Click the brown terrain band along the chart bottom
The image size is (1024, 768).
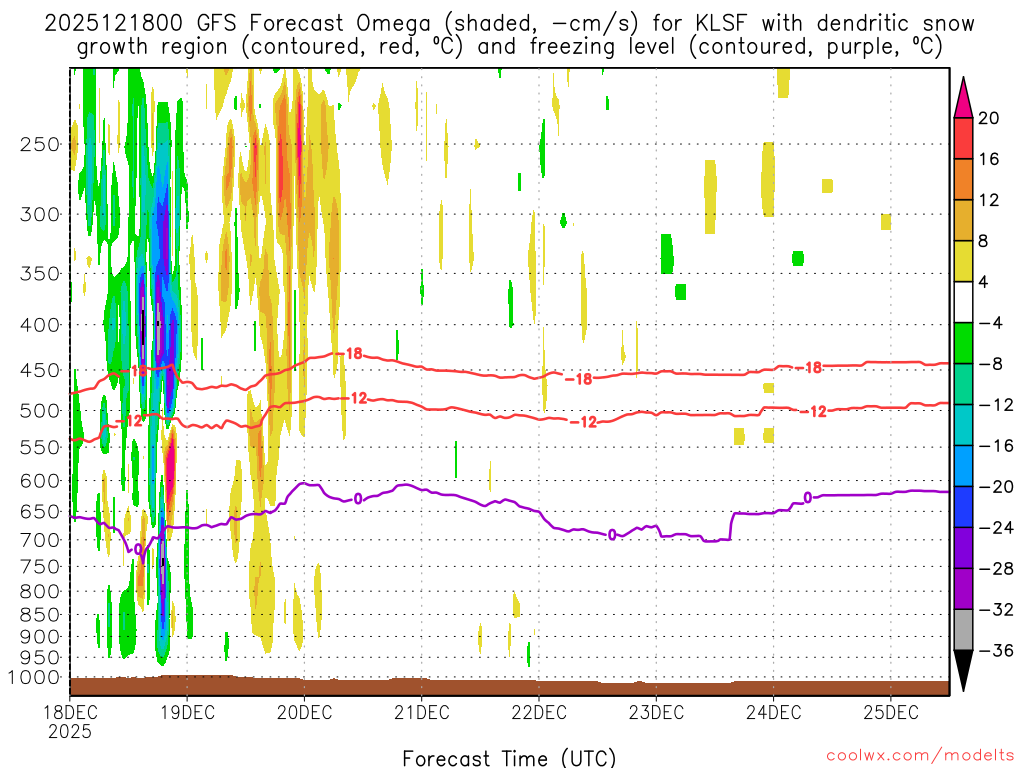point(508,687)
